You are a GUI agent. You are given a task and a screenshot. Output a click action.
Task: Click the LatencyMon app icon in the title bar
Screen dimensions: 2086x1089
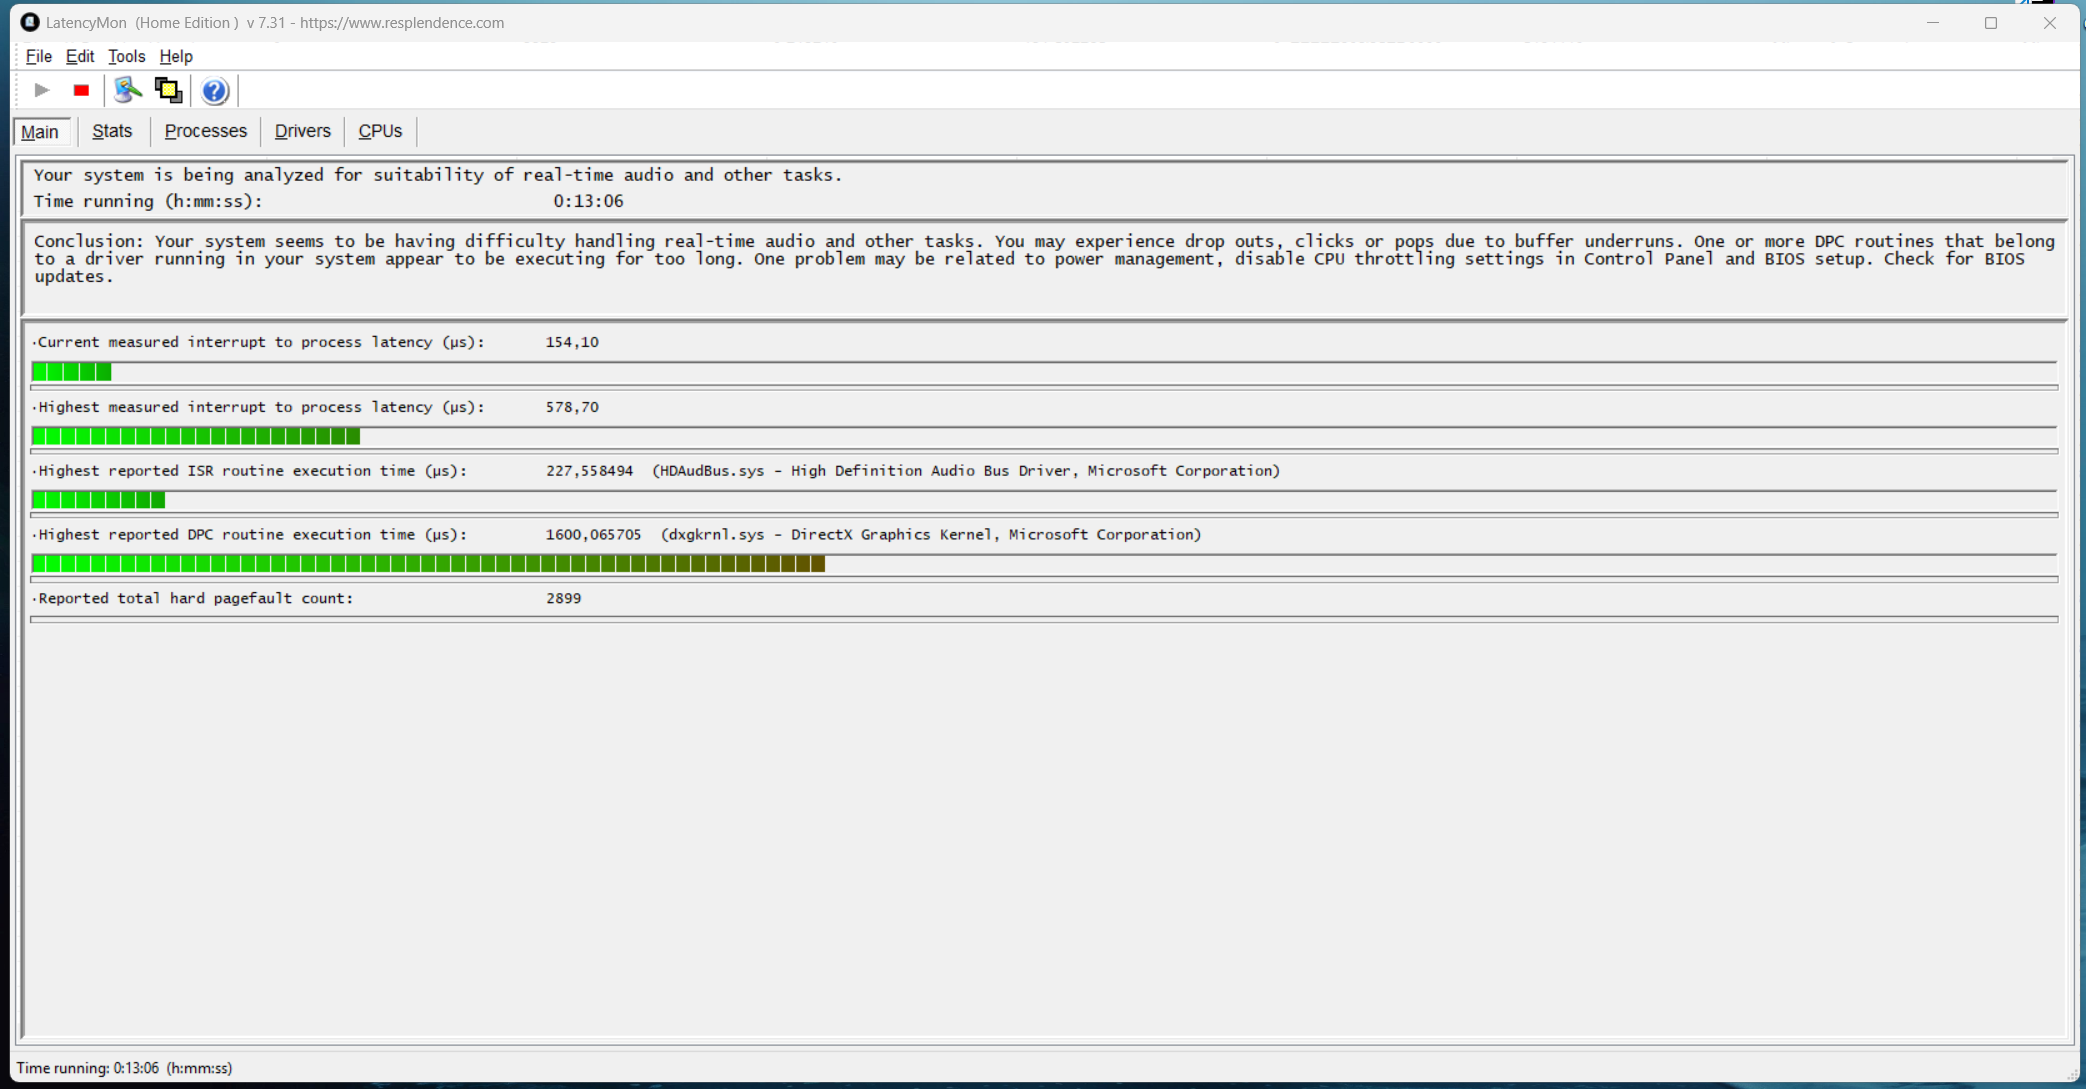[30, 22]
